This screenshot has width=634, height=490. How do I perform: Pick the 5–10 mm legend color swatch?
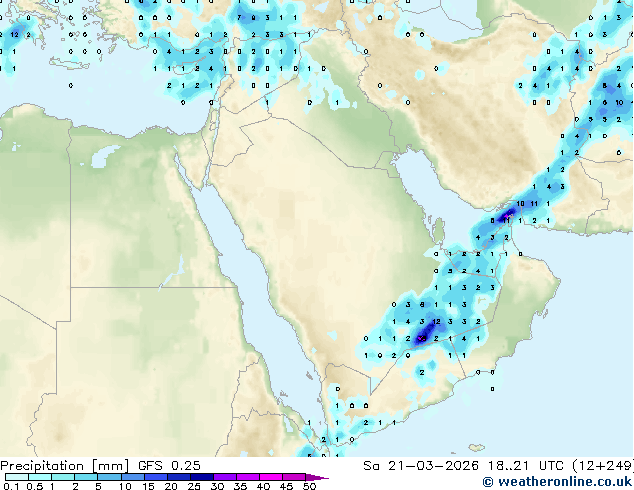coord(109,477)
